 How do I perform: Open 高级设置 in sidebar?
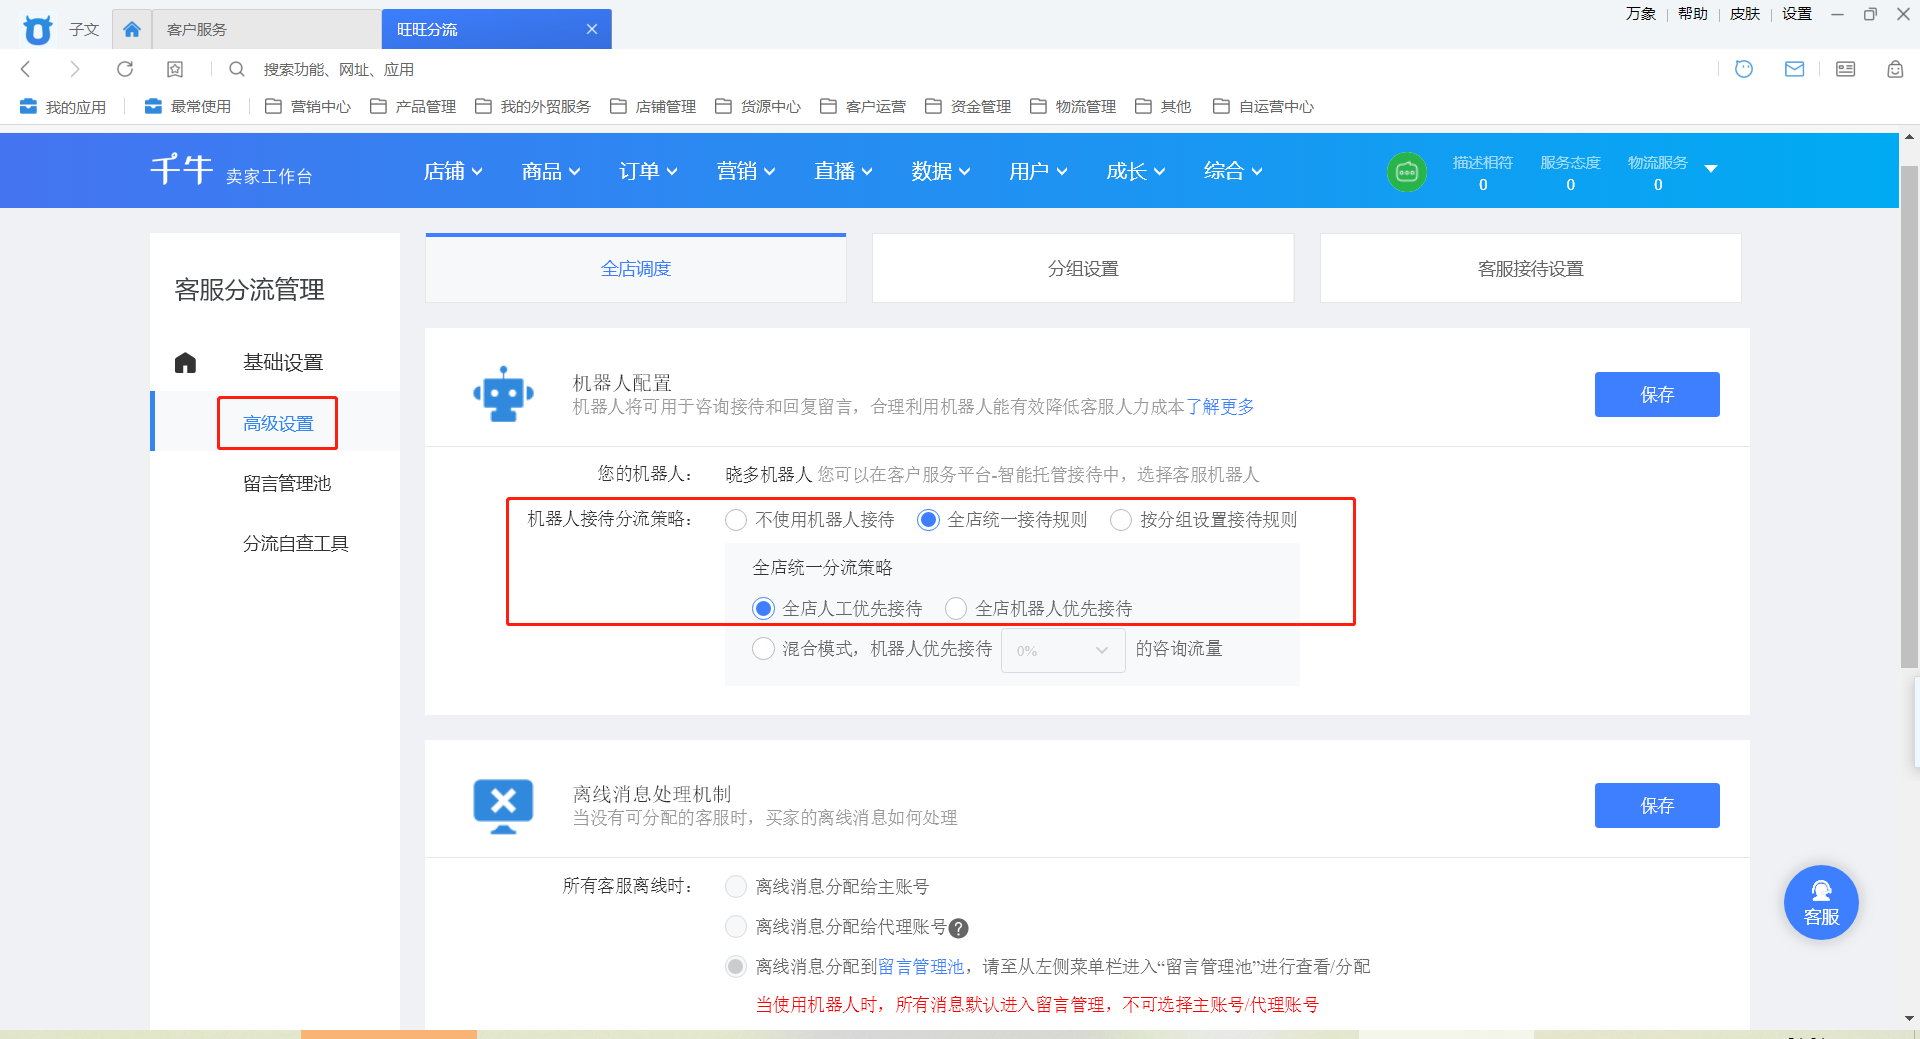tap(278, 423)
